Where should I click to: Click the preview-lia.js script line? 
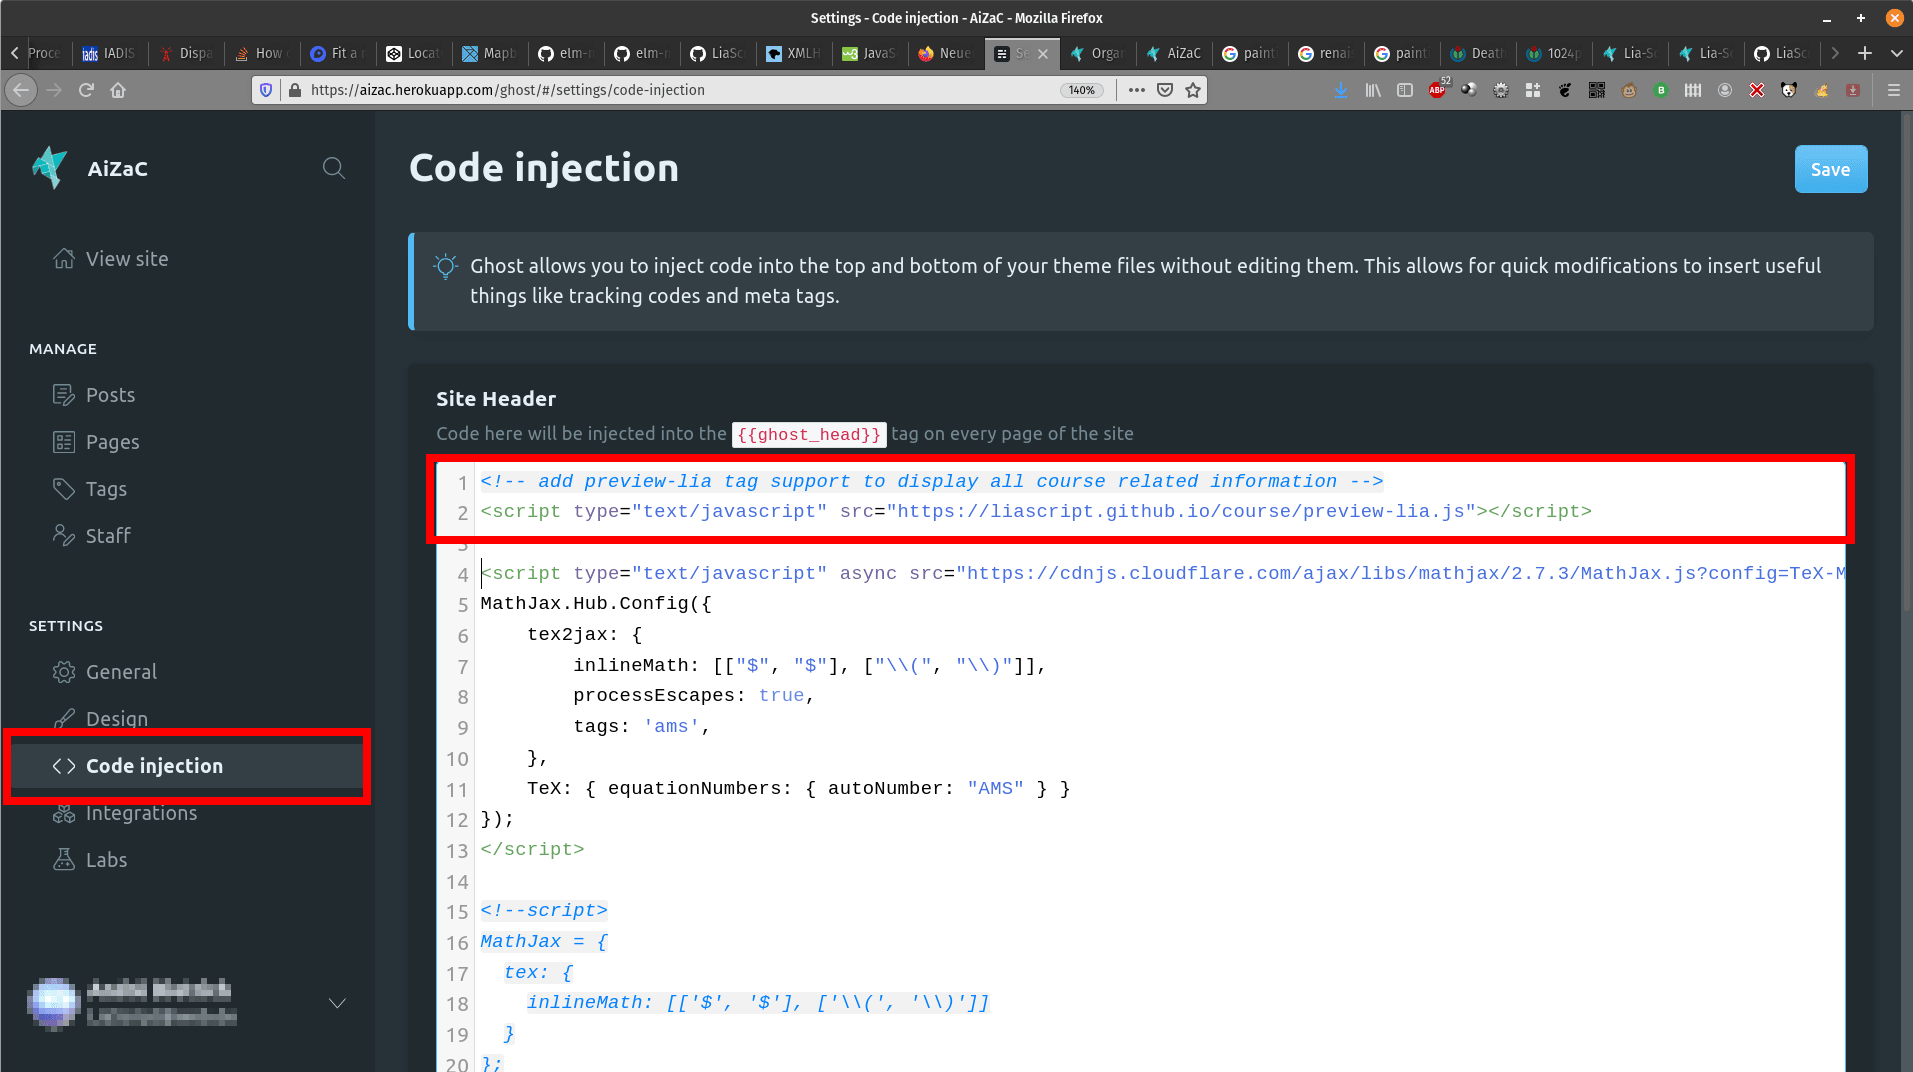coord(1036,512)
